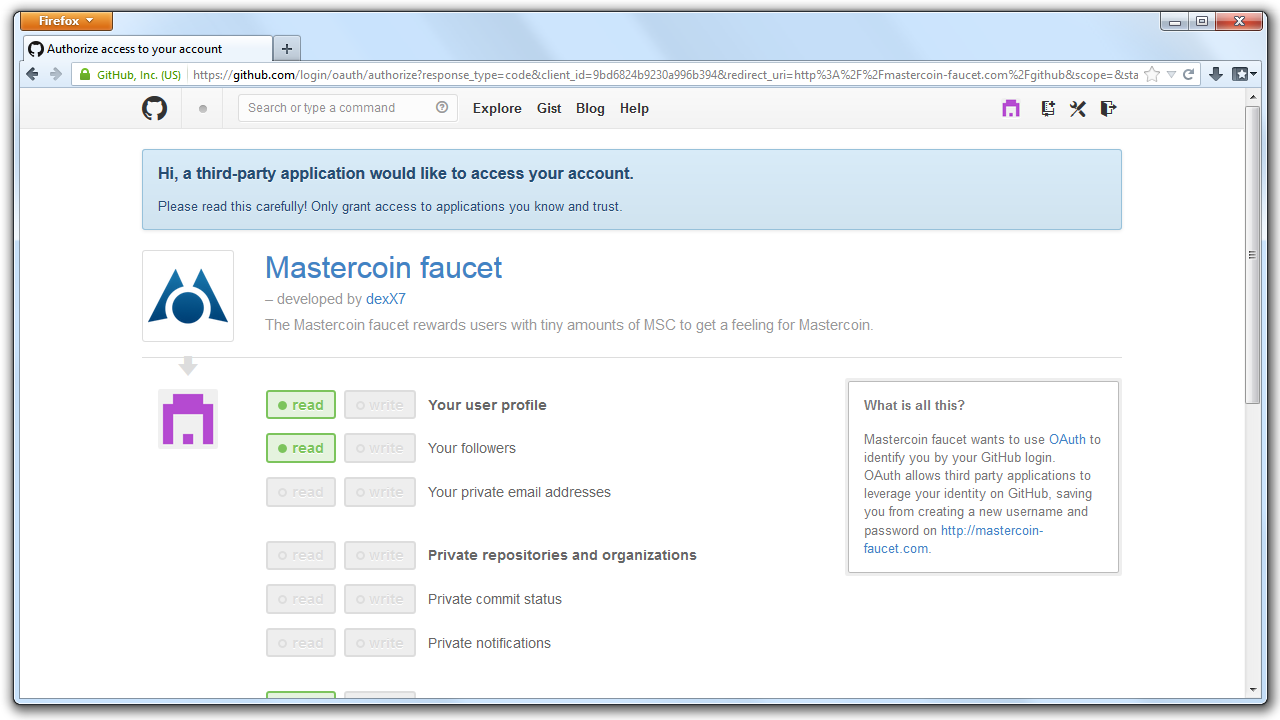This screenshot has width=1280, height=720.
Task: Go back using browser back arrow
Action: click(32, 74)
